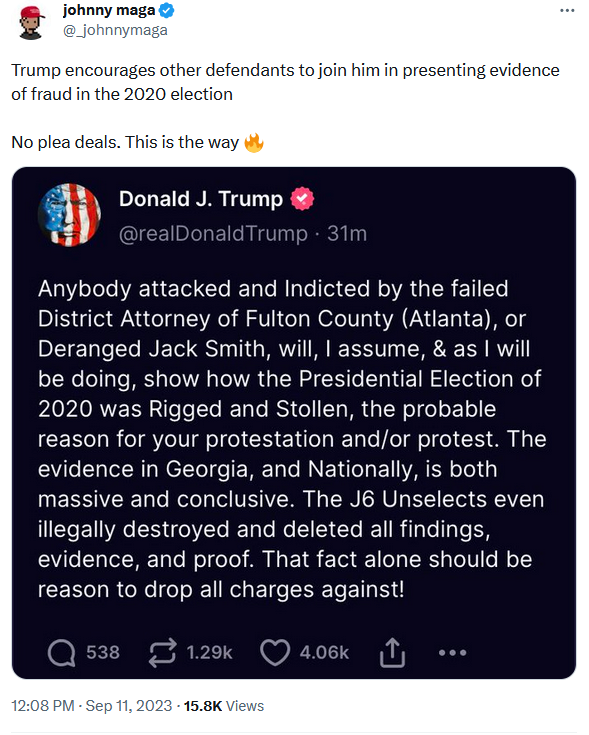Open the tweet's three-dot more options menu
Viewport: 589px width, 735px height.
567,10
